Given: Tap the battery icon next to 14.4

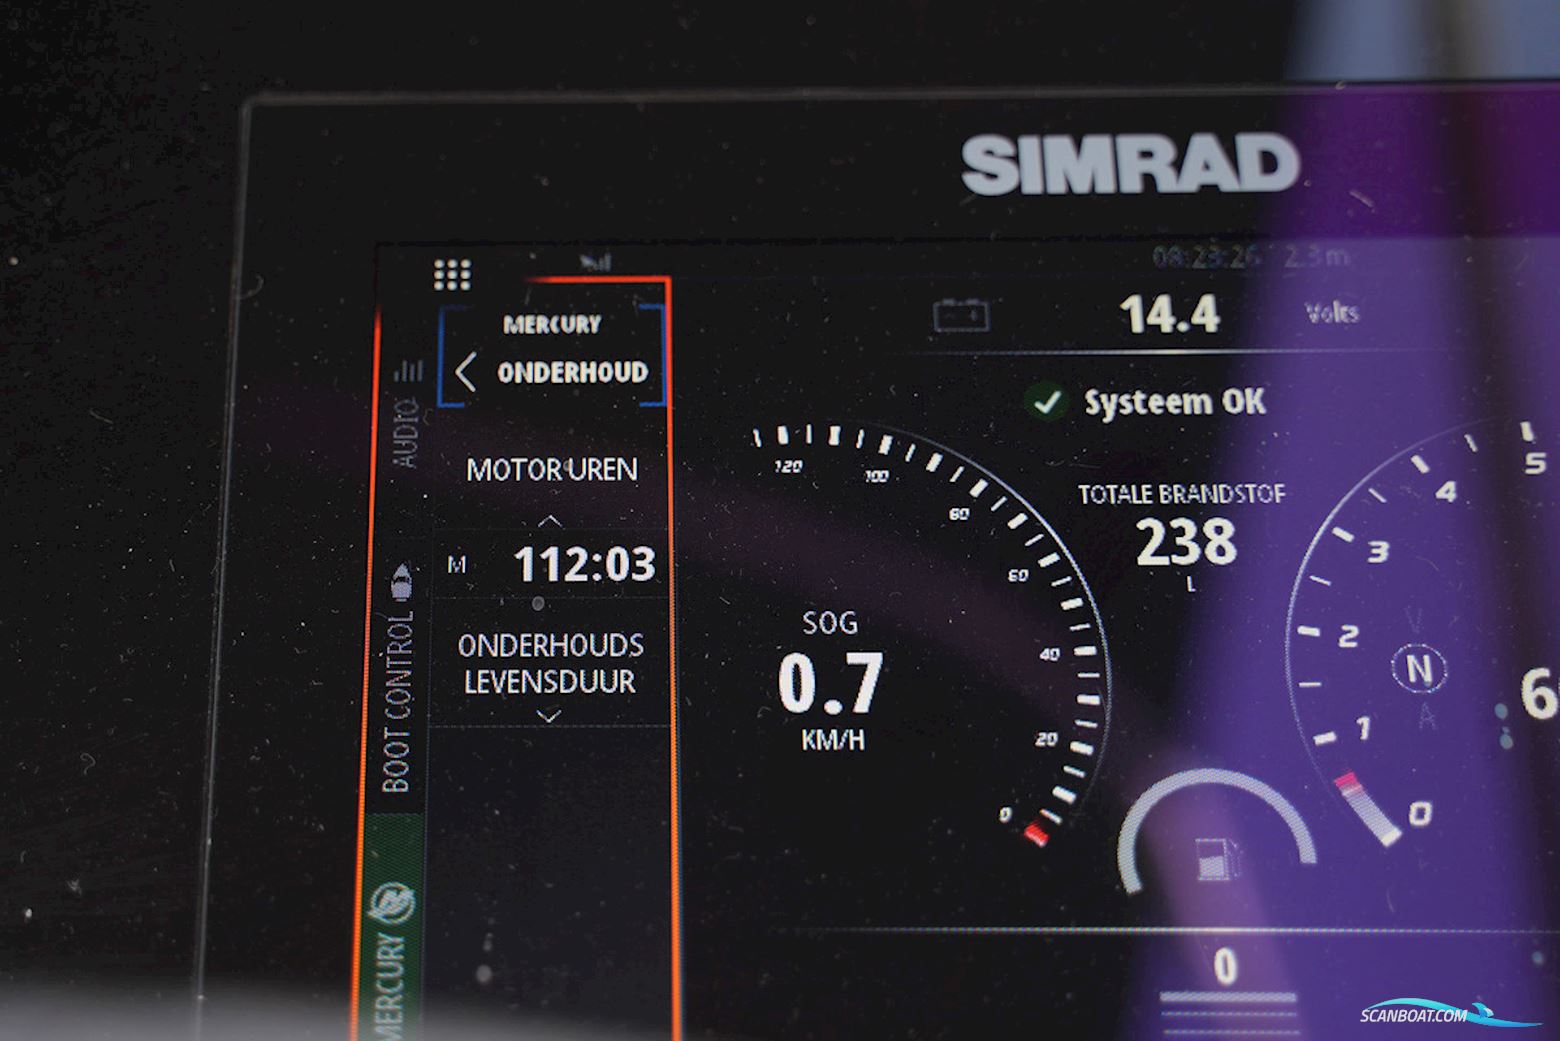Looking at the screenshot, I should point(961,315).
